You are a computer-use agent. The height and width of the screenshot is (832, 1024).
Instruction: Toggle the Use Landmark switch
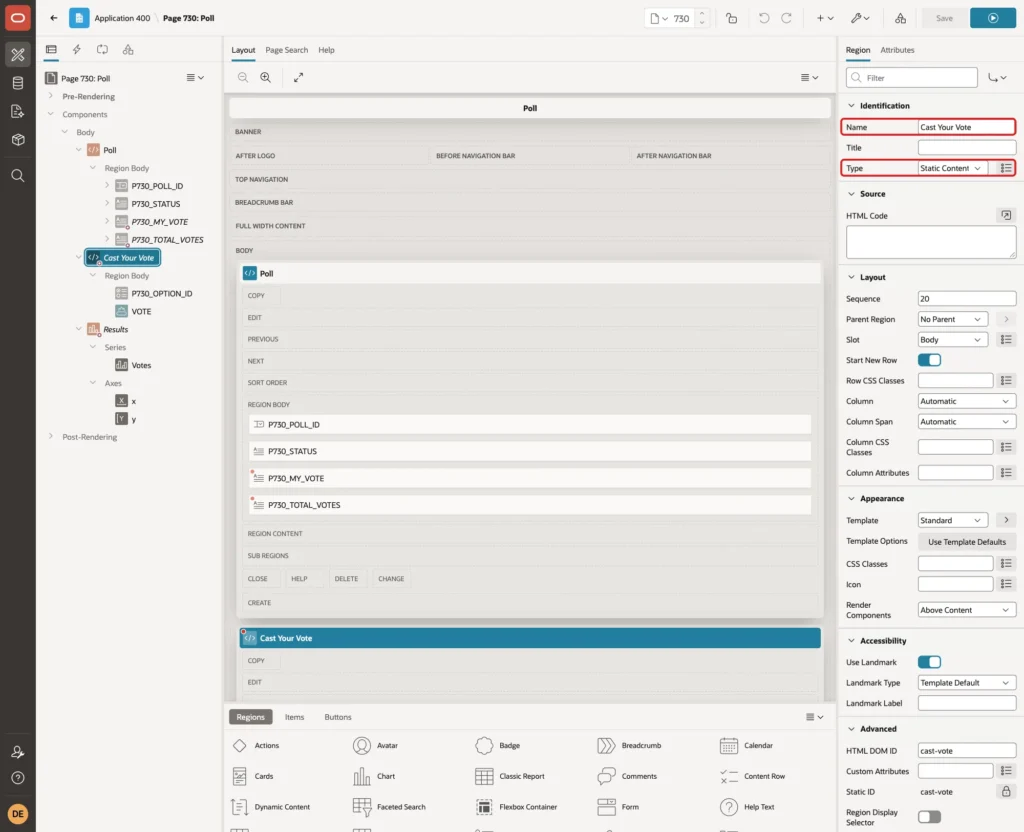[x=929, y=662]
